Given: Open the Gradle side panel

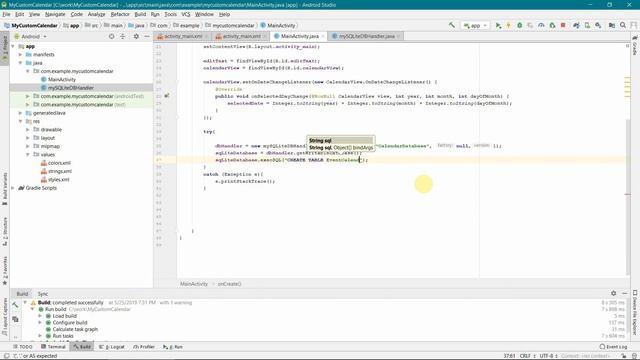Looking at the screenshot, I should tap(635, 45).
